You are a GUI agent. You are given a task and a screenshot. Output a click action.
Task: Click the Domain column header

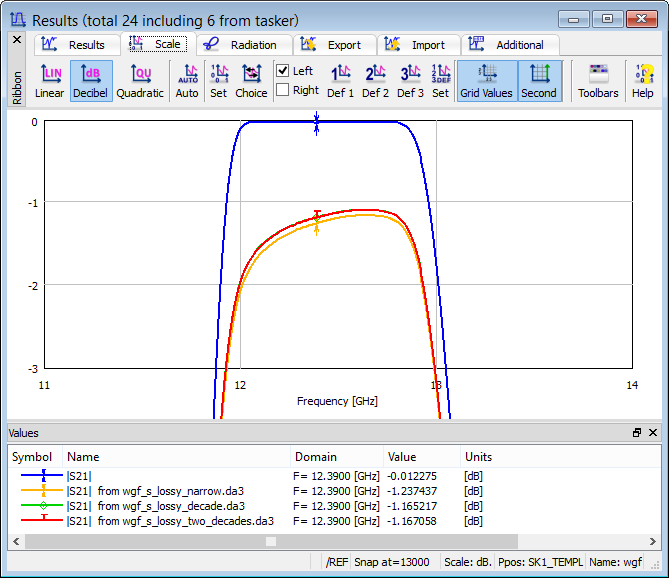point(337,457)
